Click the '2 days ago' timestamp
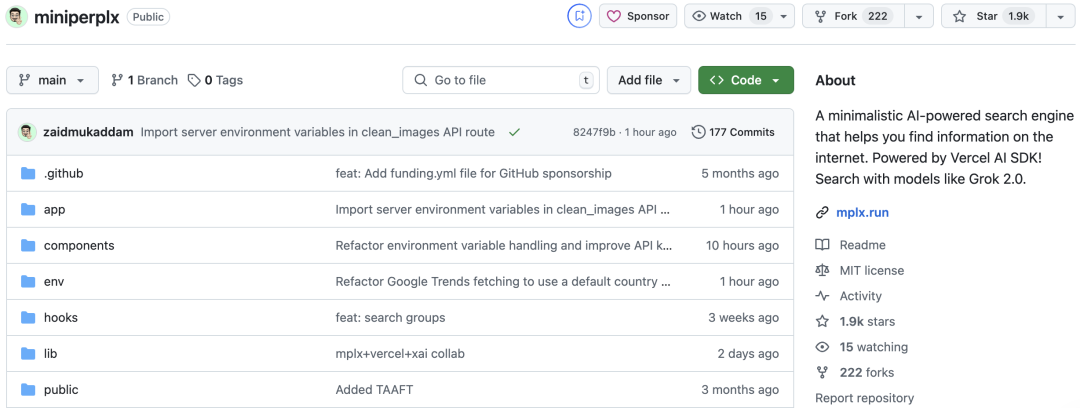The height and width of the screenshot is (408, 1080). tap(748, 354)
